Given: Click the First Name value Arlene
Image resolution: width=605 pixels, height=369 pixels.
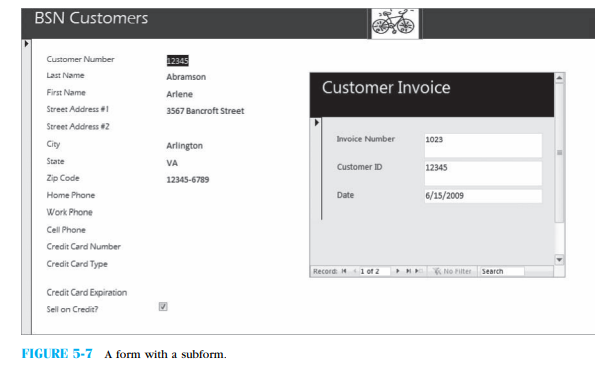Looking at the screenshot, I should 179,94.
